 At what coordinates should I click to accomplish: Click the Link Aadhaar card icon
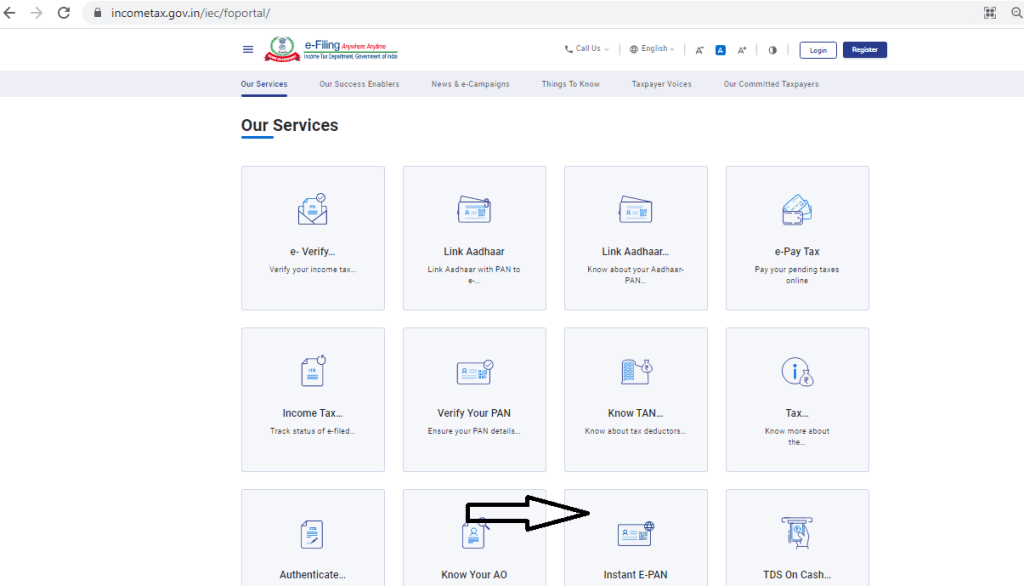(474, 210)
